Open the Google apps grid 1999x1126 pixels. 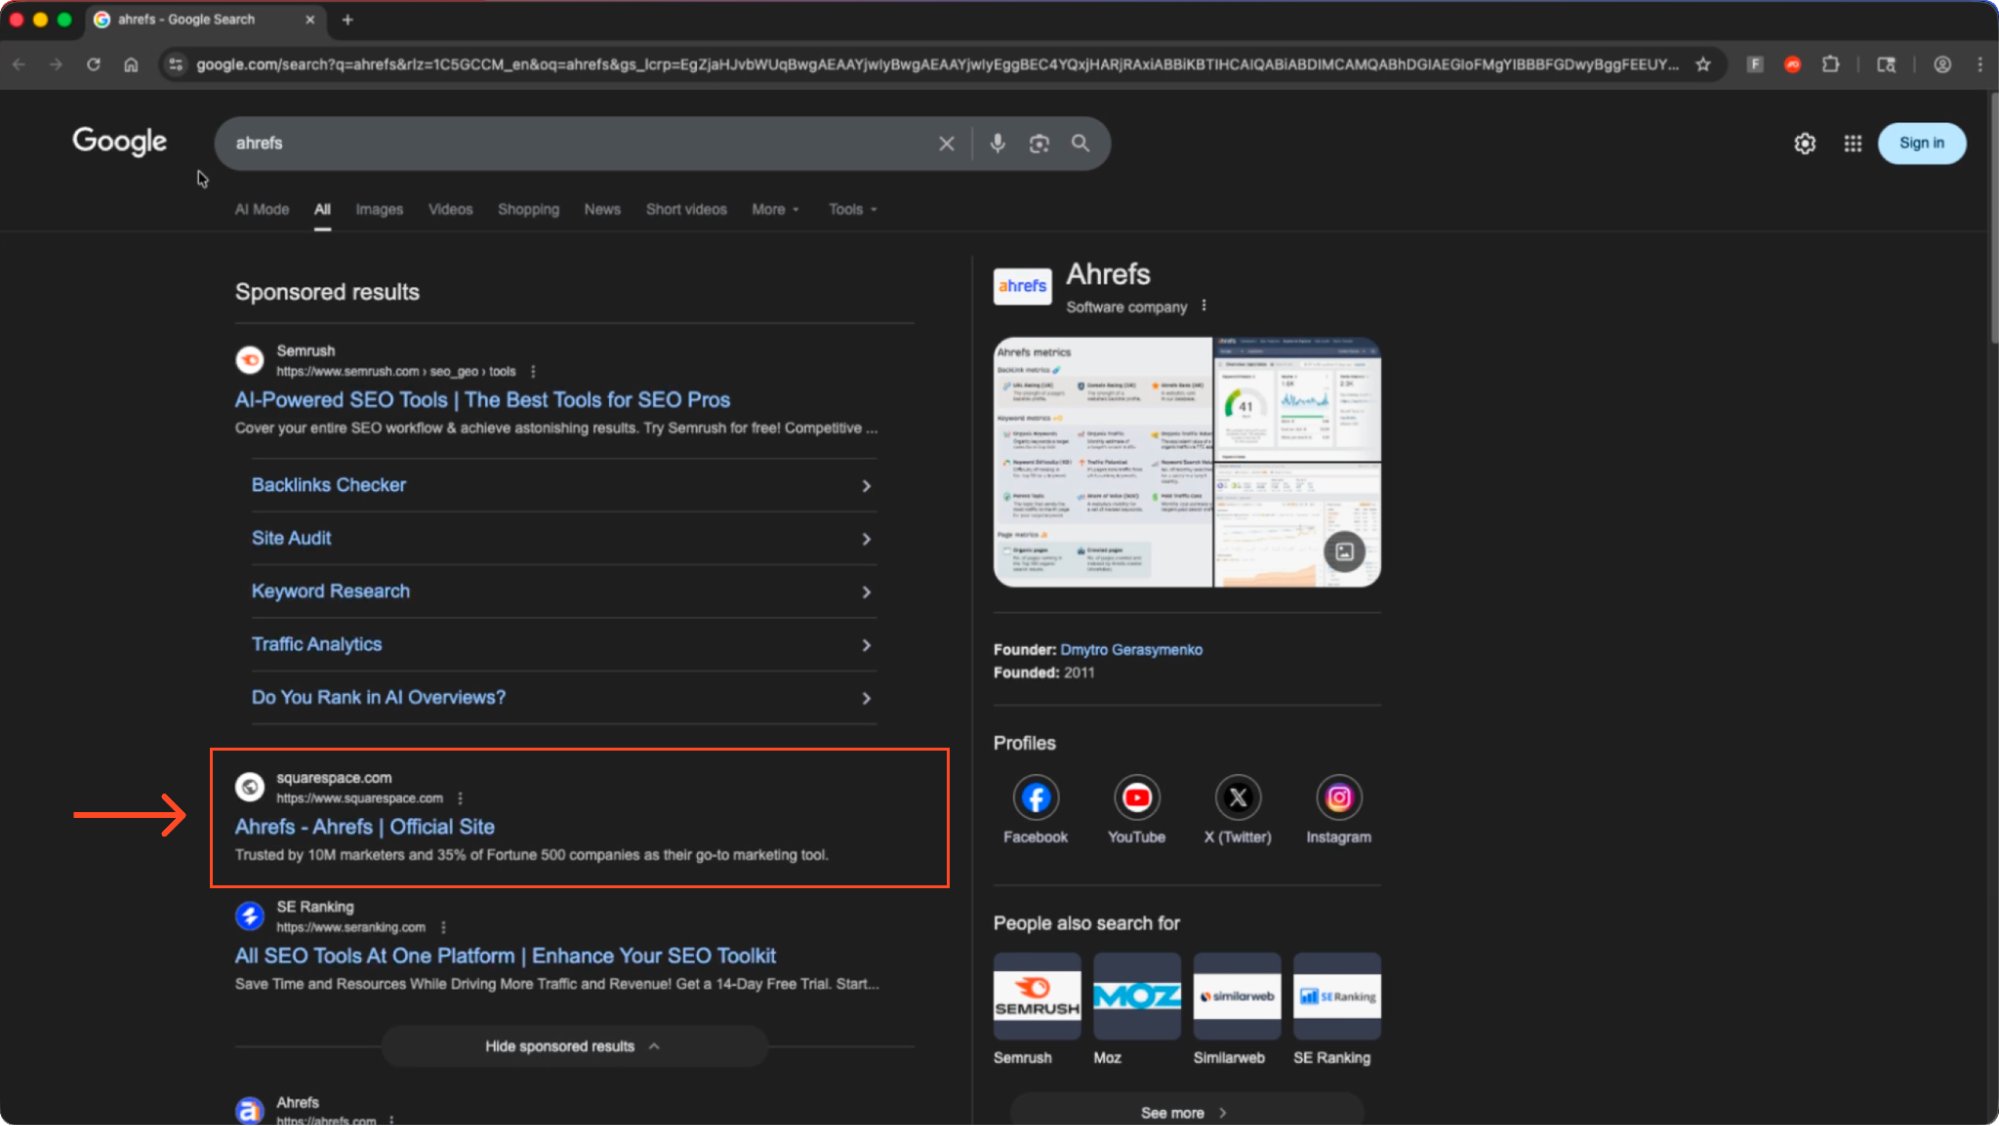click(1852, 143)
